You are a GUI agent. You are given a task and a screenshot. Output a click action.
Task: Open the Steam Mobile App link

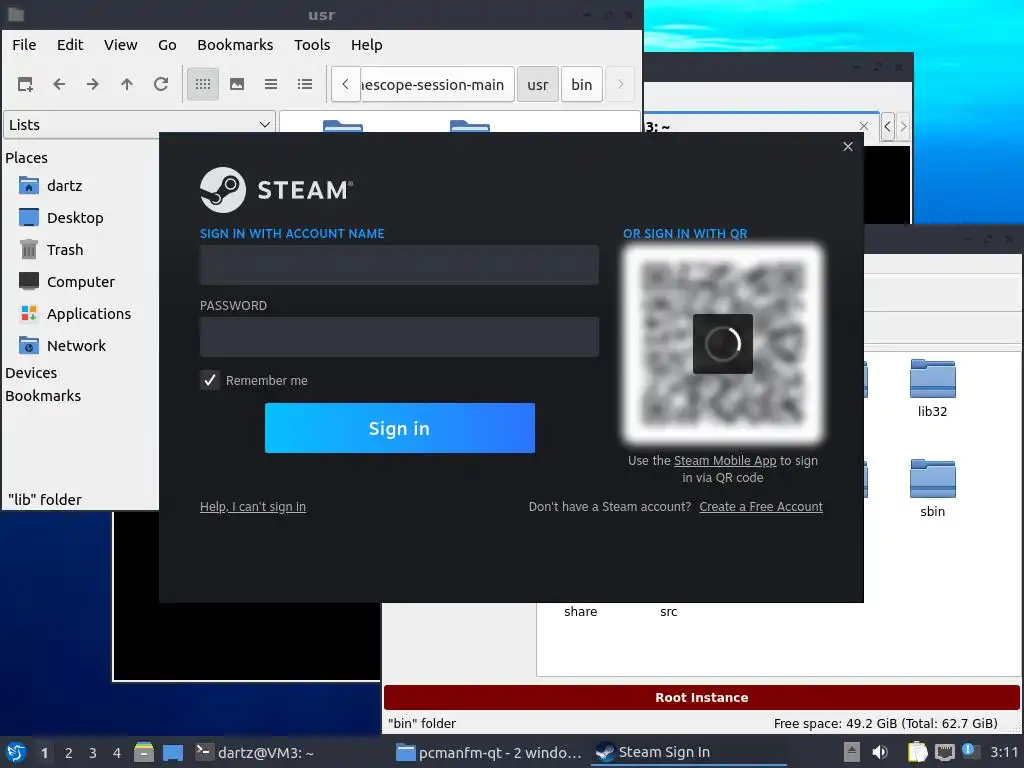point(725,460)
